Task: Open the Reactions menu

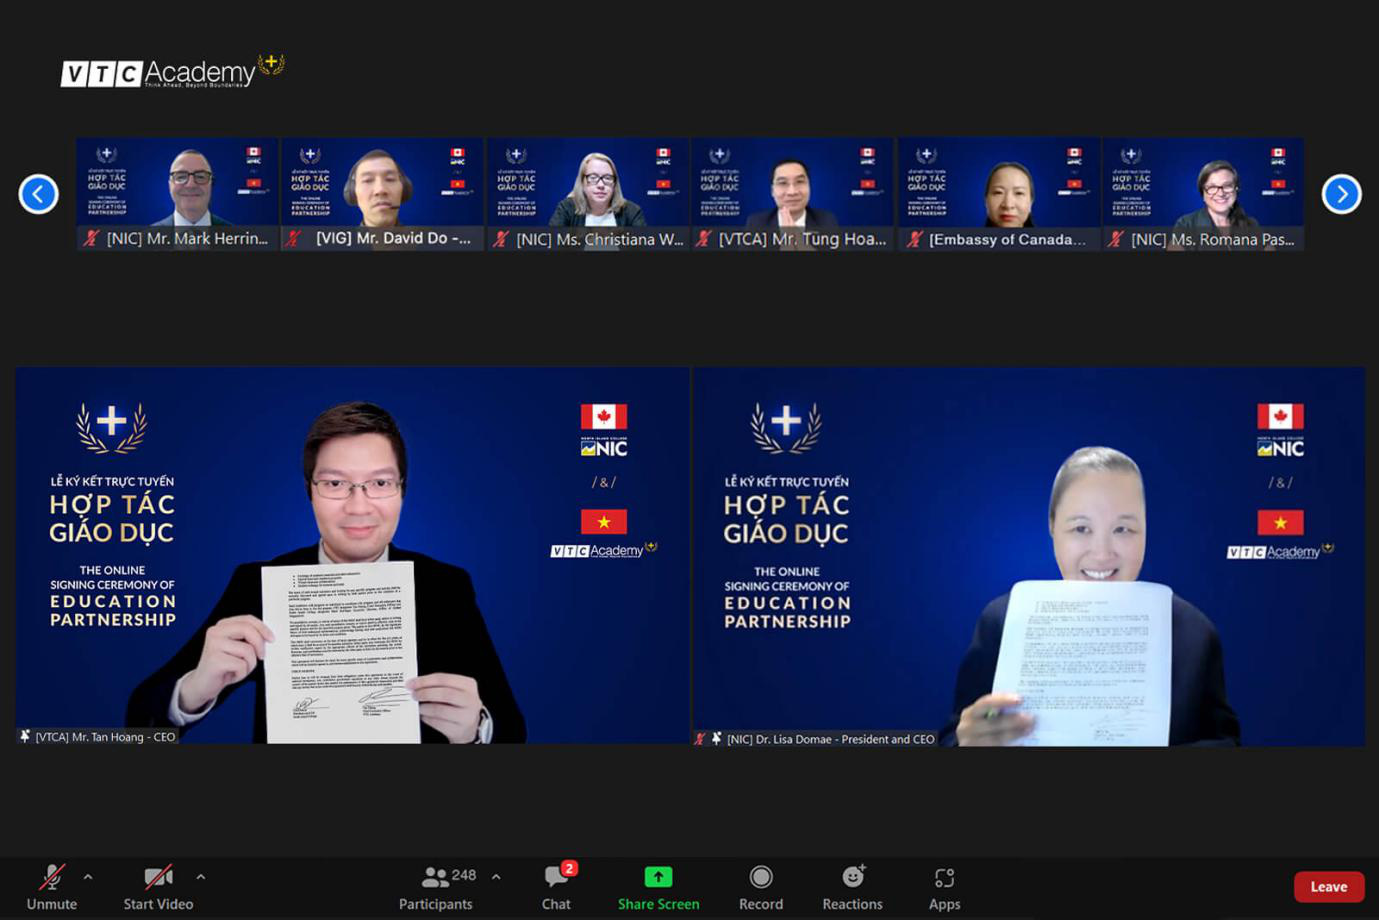Action: [x=852, y=886]
